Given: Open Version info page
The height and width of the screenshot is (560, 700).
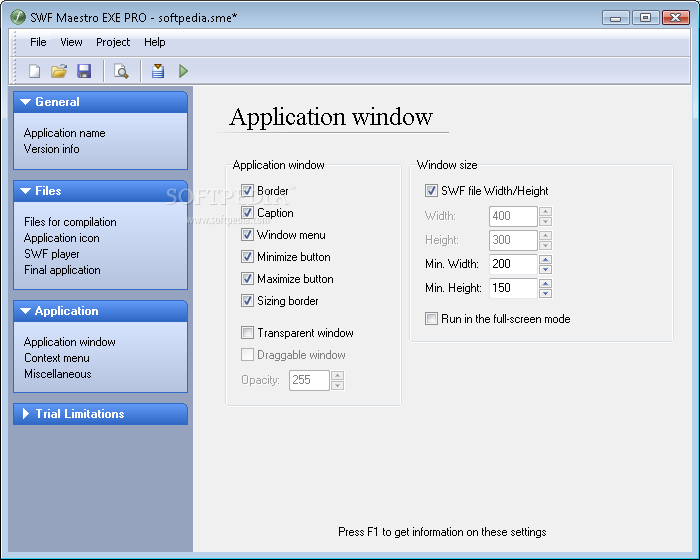Looking at the screenshot, I should pyautogui.click(x=52, y=149).
